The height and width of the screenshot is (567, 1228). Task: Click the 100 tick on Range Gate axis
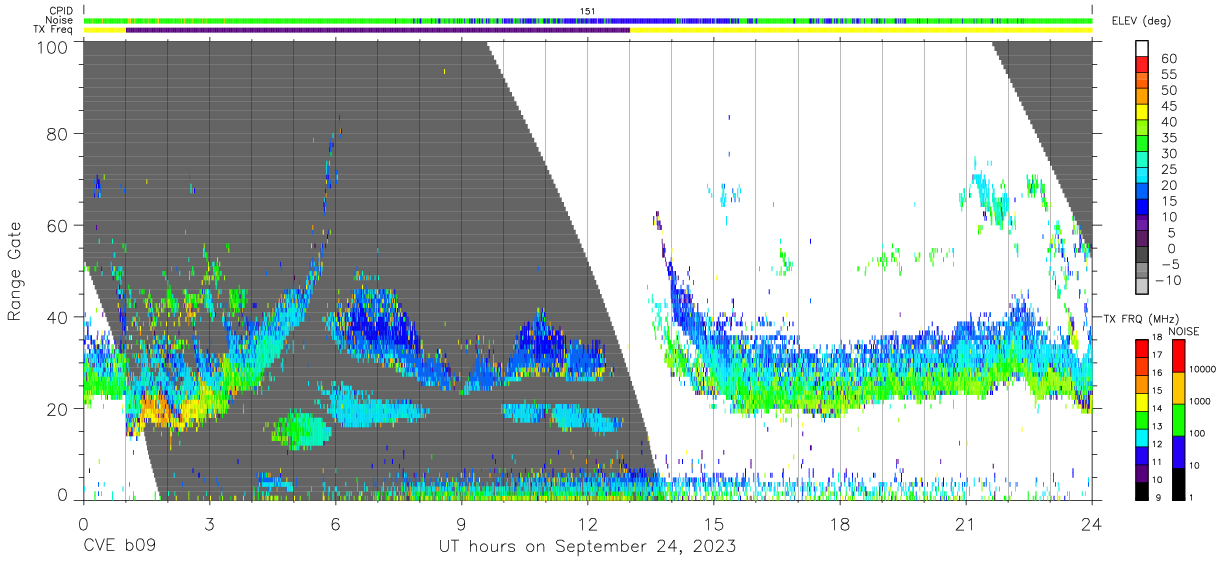click(x=53, y=46)
